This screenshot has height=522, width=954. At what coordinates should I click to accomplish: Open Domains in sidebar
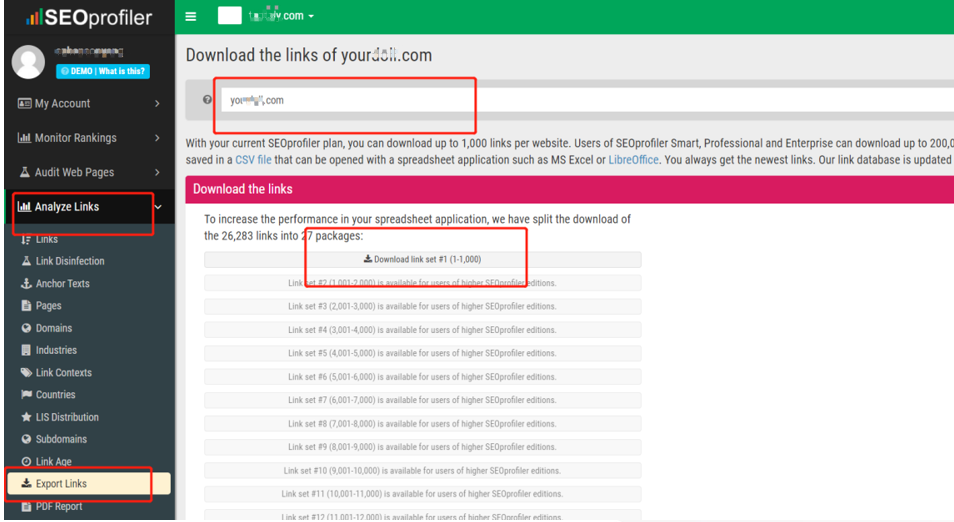point(54,328)
